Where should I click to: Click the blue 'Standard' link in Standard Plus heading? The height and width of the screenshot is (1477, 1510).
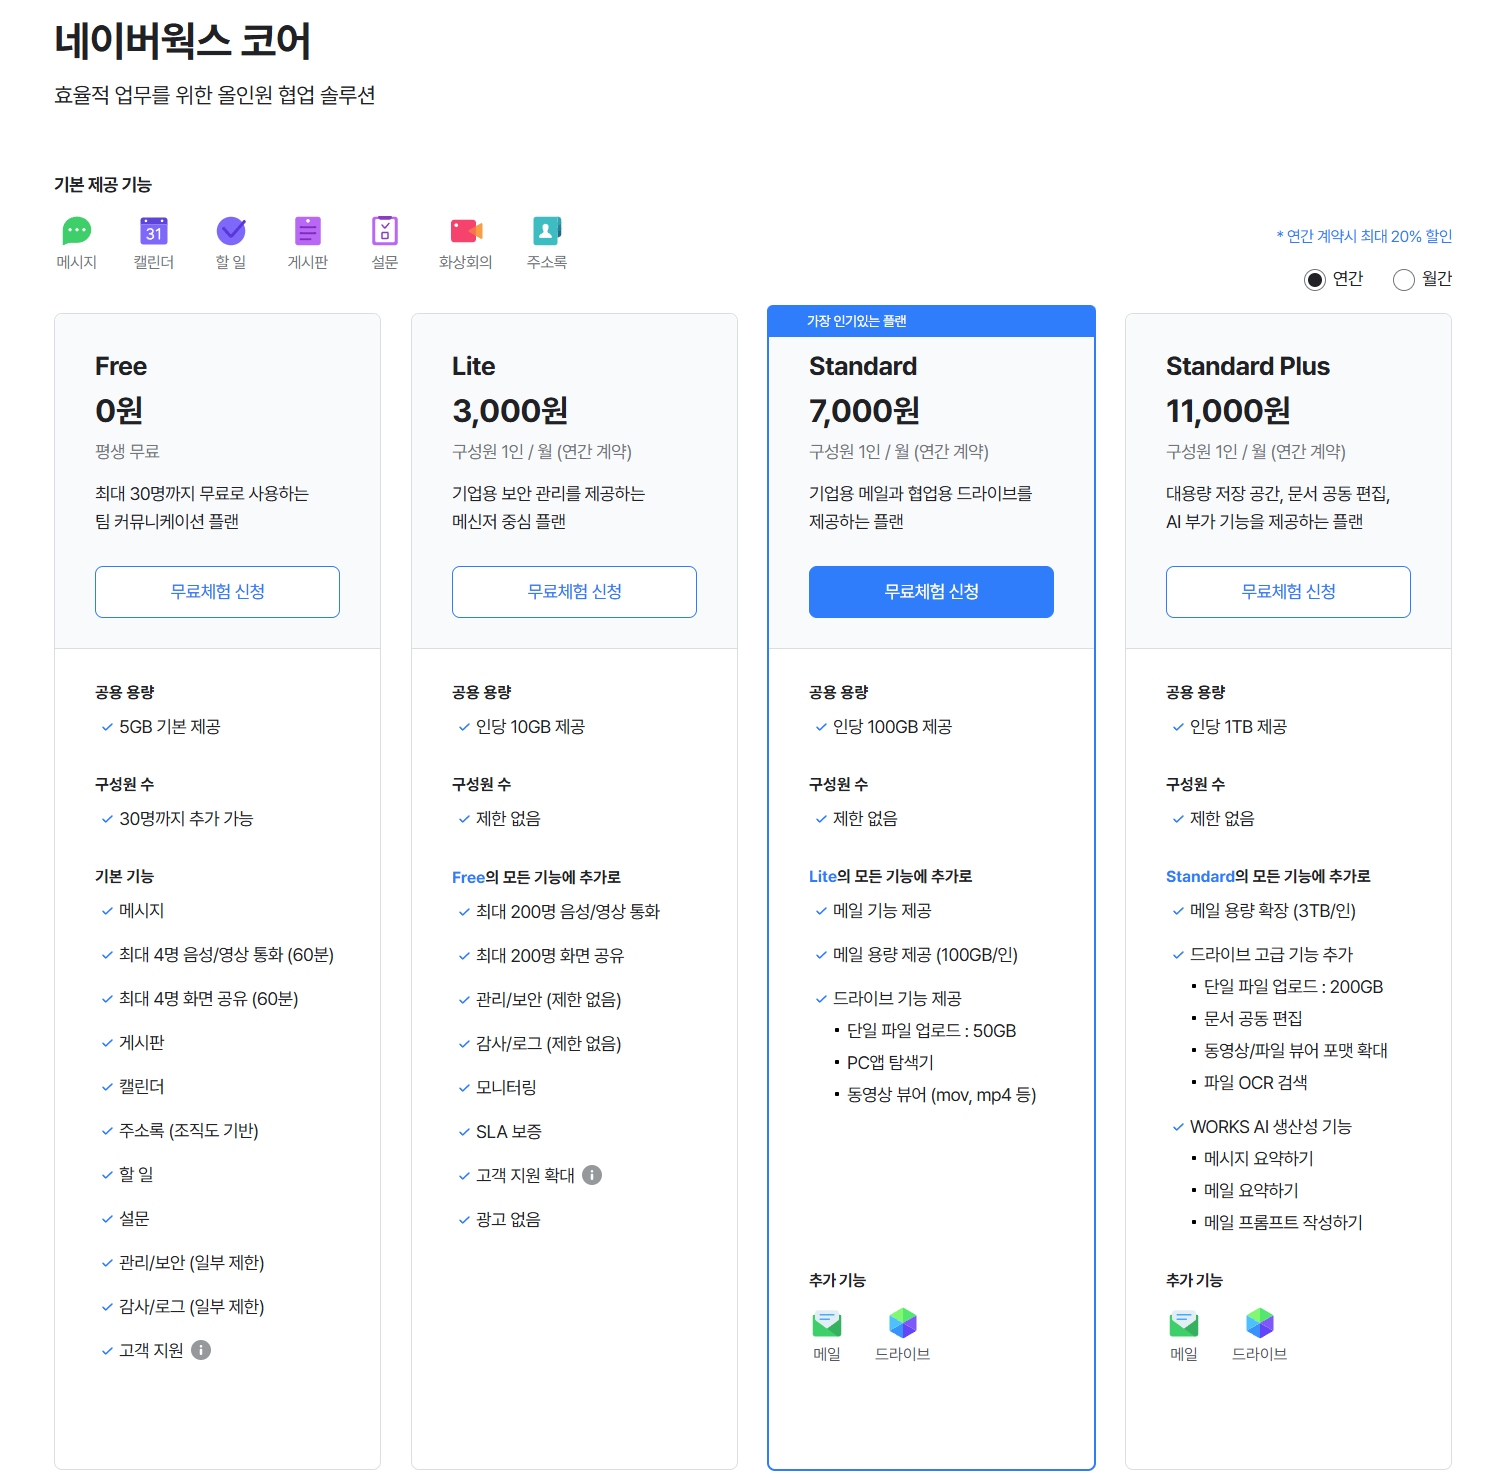(1200, 876)
